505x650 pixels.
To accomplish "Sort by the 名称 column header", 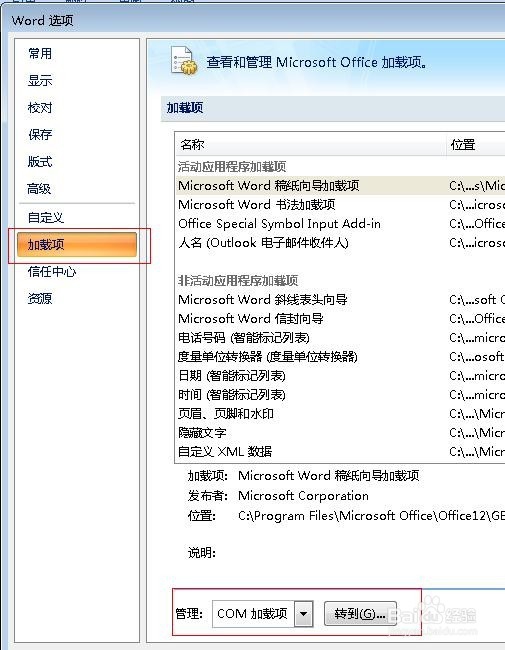I will [x=310, y=145].
